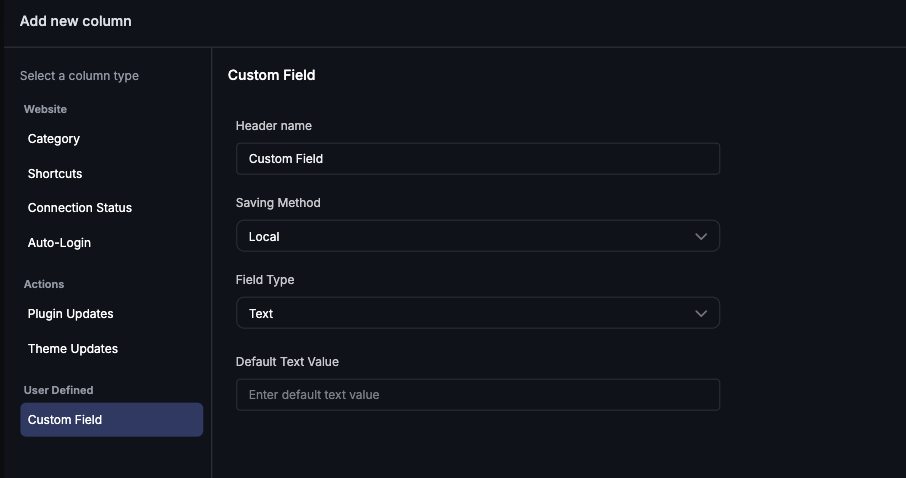Viewport: 906px width, 478px height.
Task: Click the Add new column dialog title
Action: [76, 21]
